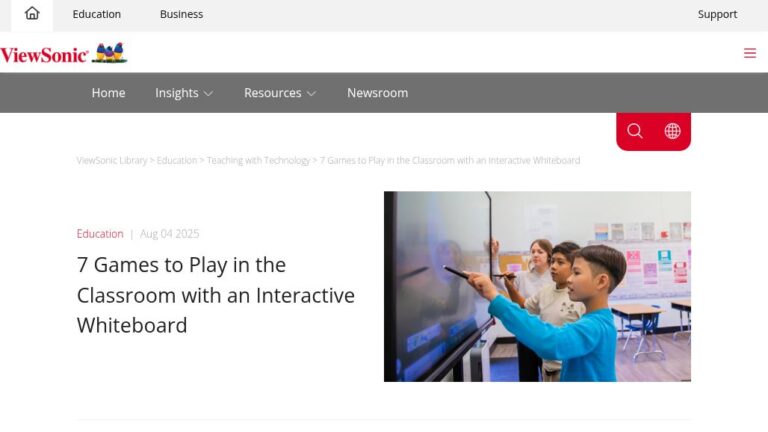Follow Teaching with Technology breadcrumb
This screenshot has width=768, height=432.
pyautogui.click(x=258, y=161)
